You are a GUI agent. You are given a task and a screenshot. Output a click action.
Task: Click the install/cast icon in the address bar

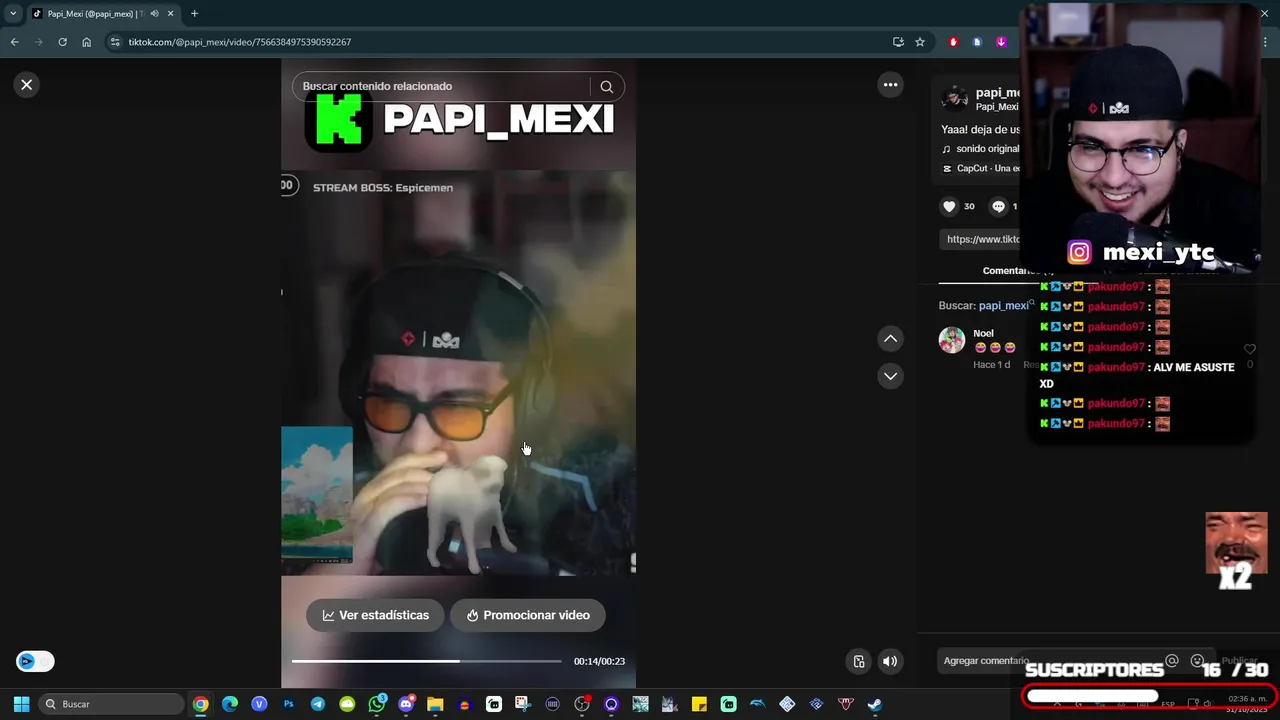tap(898, 42)
